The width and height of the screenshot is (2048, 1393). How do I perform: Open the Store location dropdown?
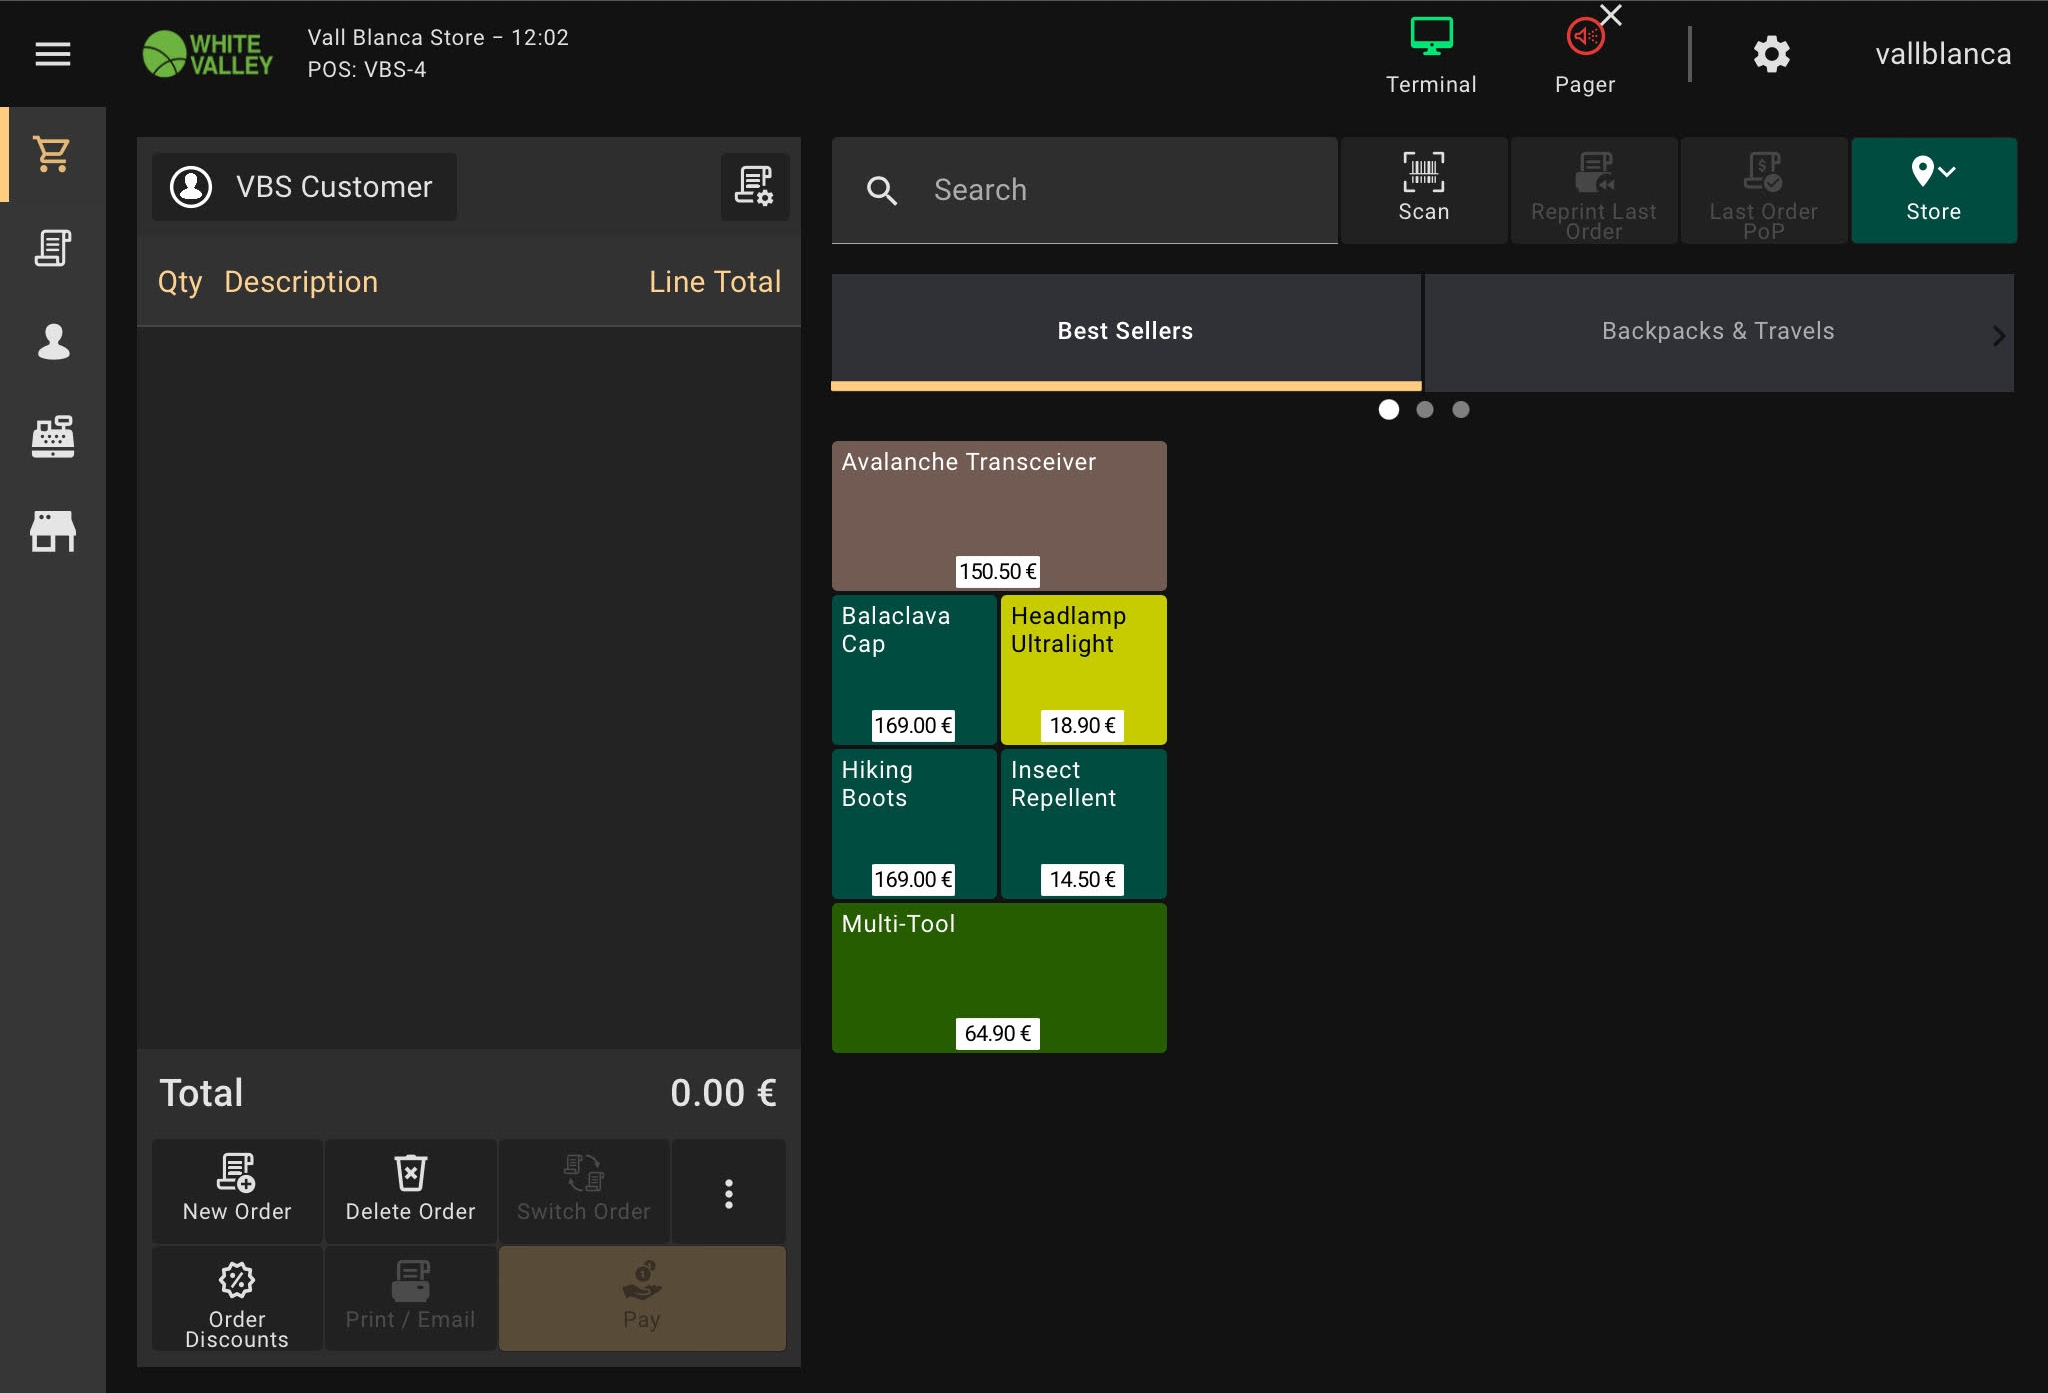tap(1933, 190)
